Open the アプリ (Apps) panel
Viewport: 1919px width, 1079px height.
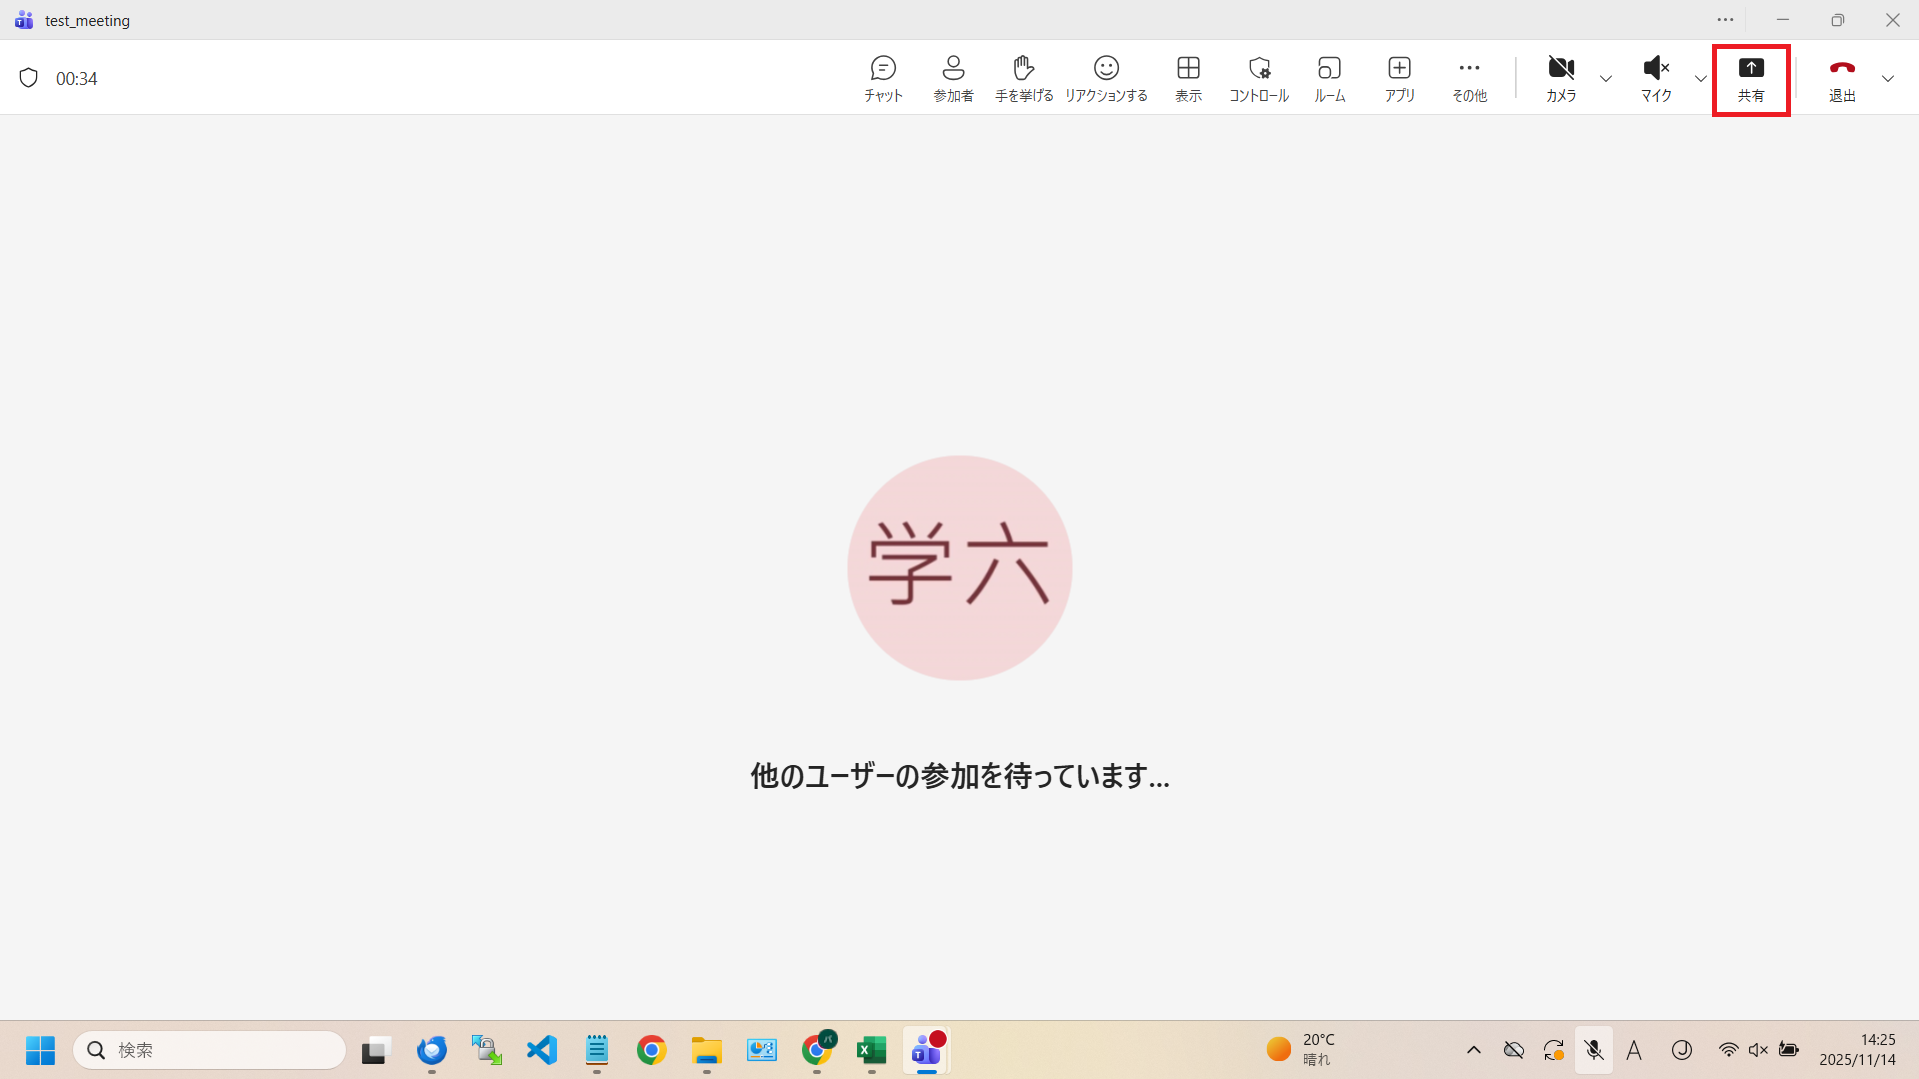1399,78
